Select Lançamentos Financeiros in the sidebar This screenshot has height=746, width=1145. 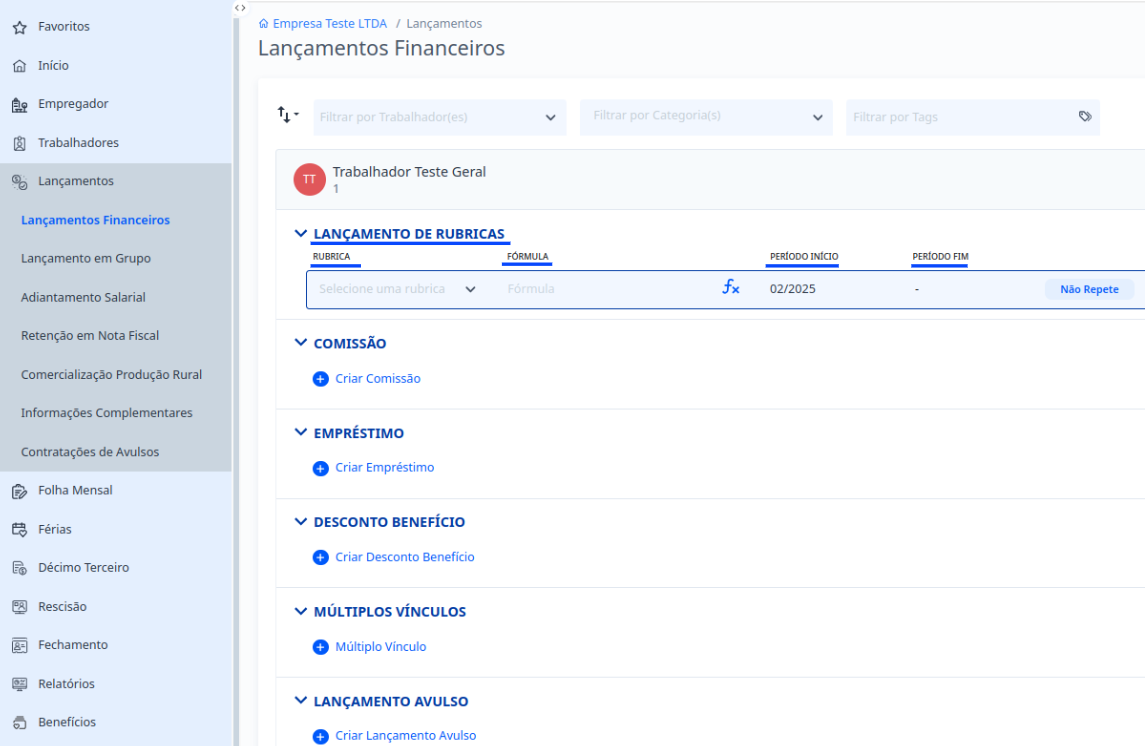click(96, 220)
